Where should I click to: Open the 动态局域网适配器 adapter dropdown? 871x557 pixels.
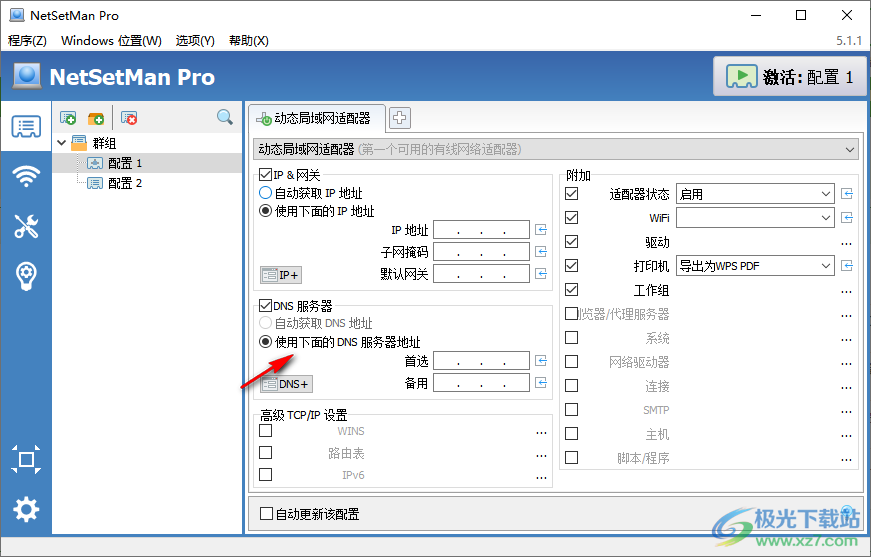coord(555,149)
